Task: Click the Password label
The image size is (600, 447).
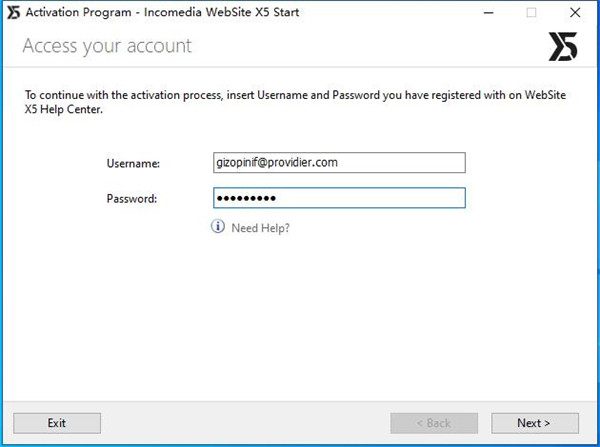Action: click(132, 198)
